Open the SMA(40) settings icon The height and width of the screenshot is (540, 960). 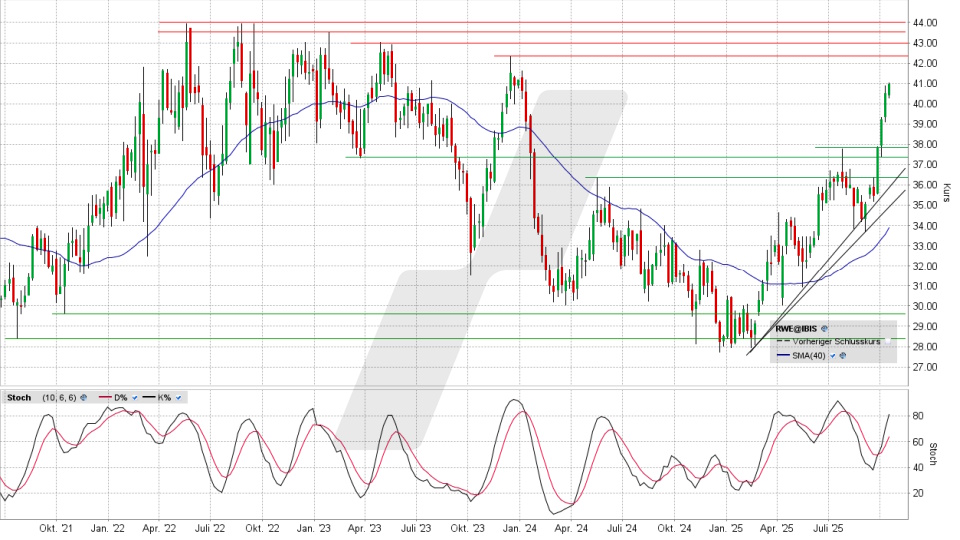842,355
